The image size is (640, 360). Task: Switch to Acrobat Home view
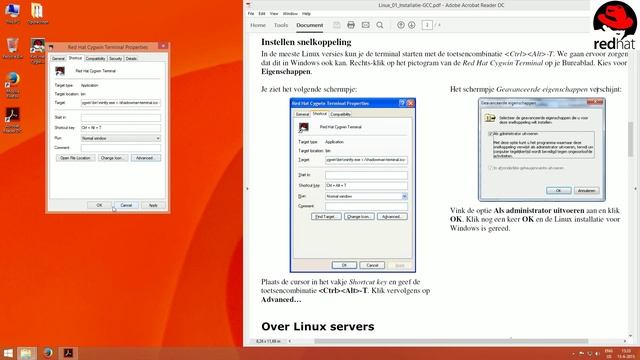pos(258,25)
